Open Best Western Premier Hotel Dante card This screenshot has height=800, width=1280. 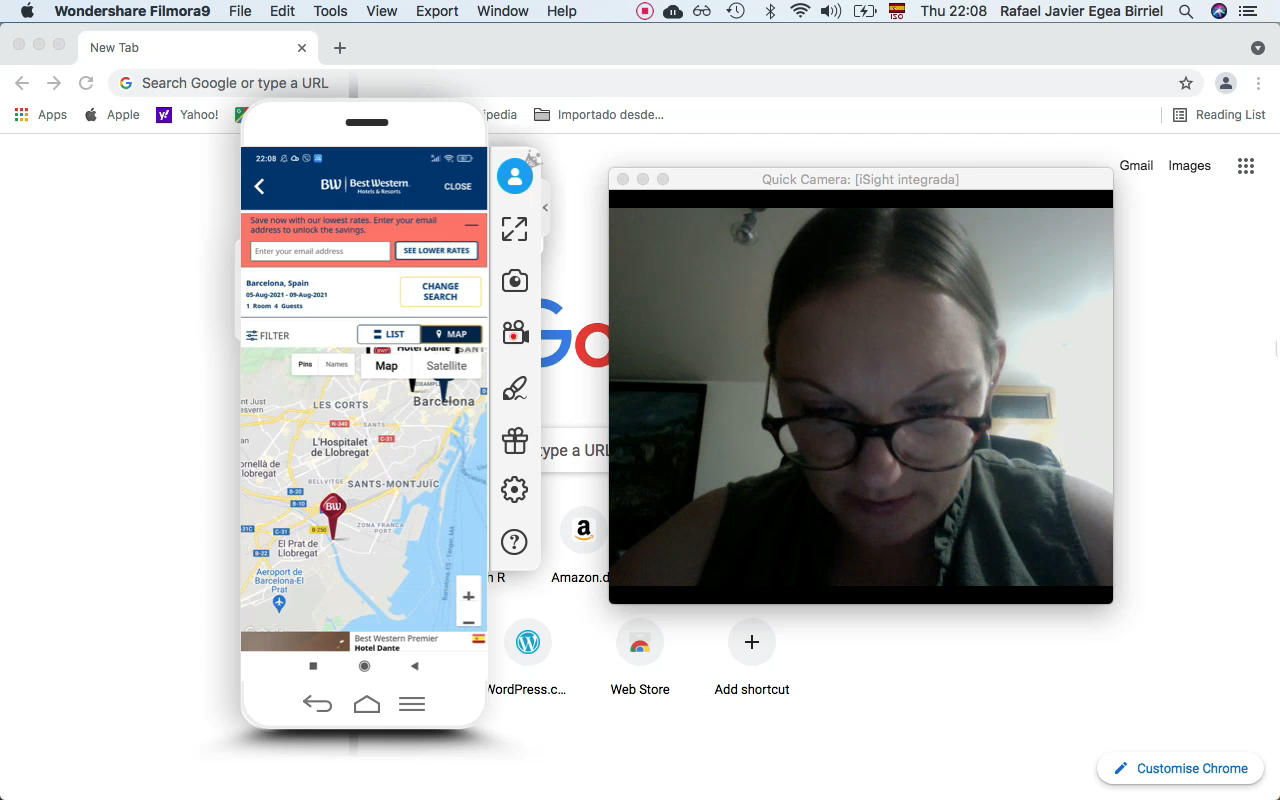pos(364,642)
